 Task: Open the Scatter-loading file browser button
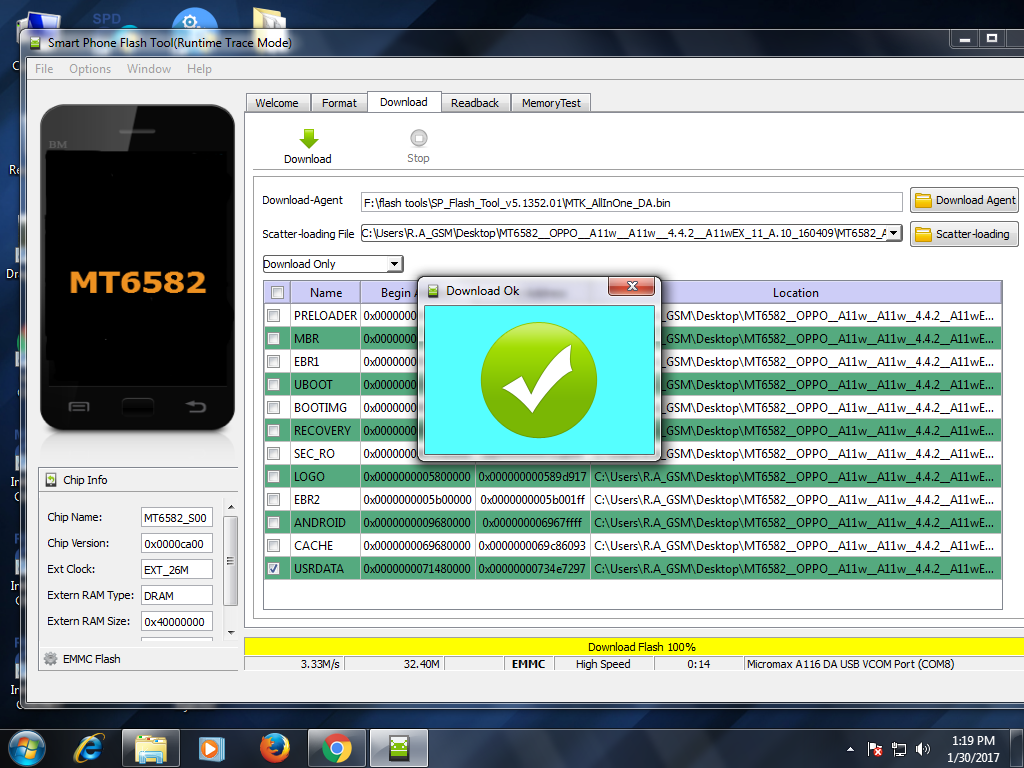click(962, 234)
